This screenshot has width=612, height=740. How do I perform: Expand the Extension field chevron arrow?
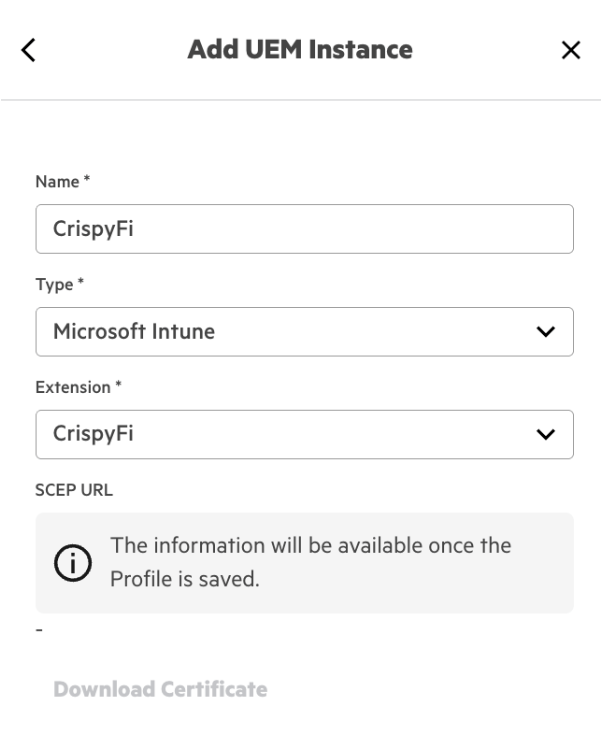tap(546, 434)
